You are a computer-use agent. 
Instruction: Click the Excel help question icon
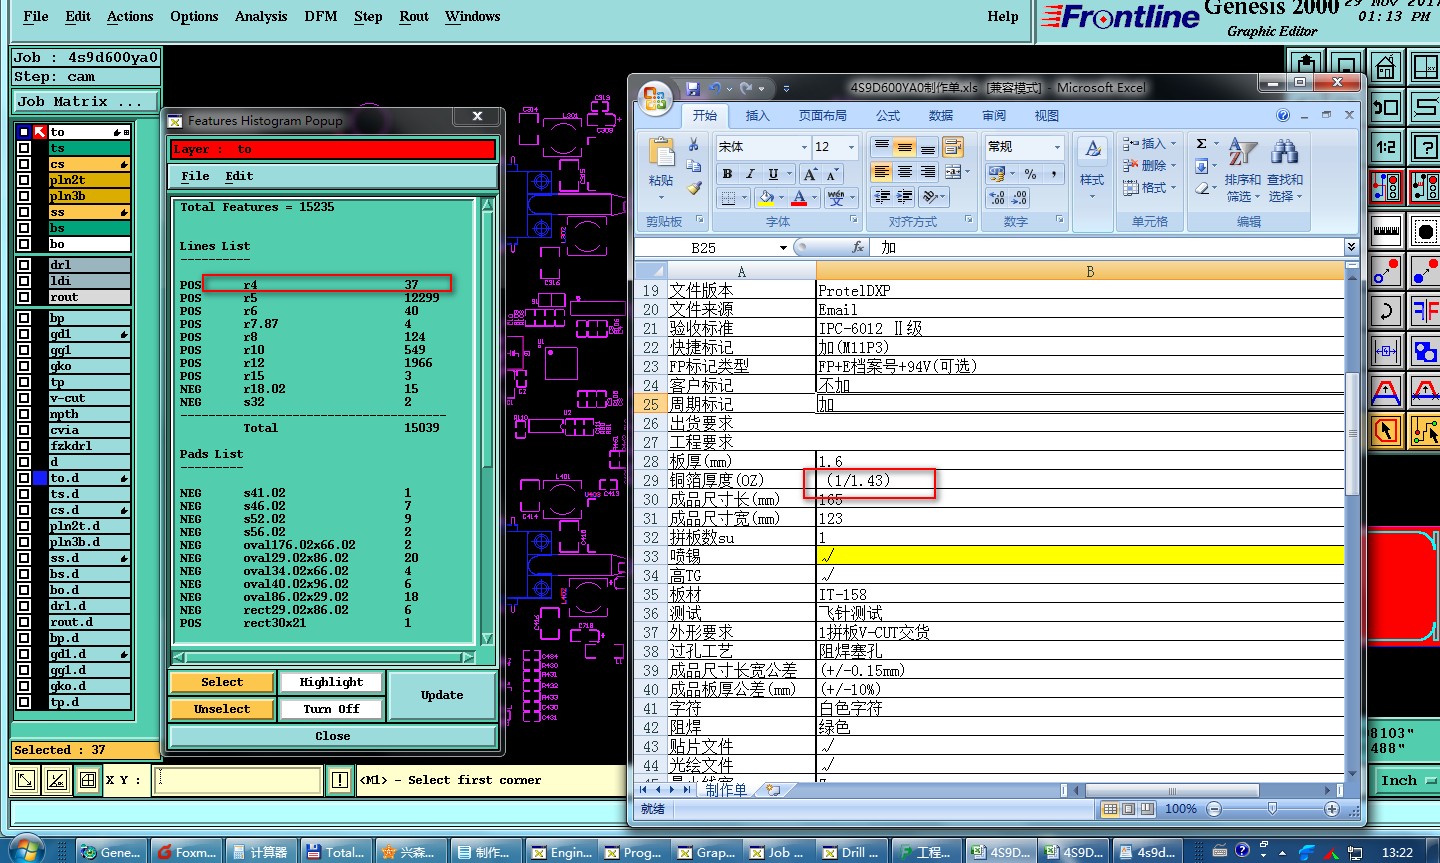[1283, 115]
